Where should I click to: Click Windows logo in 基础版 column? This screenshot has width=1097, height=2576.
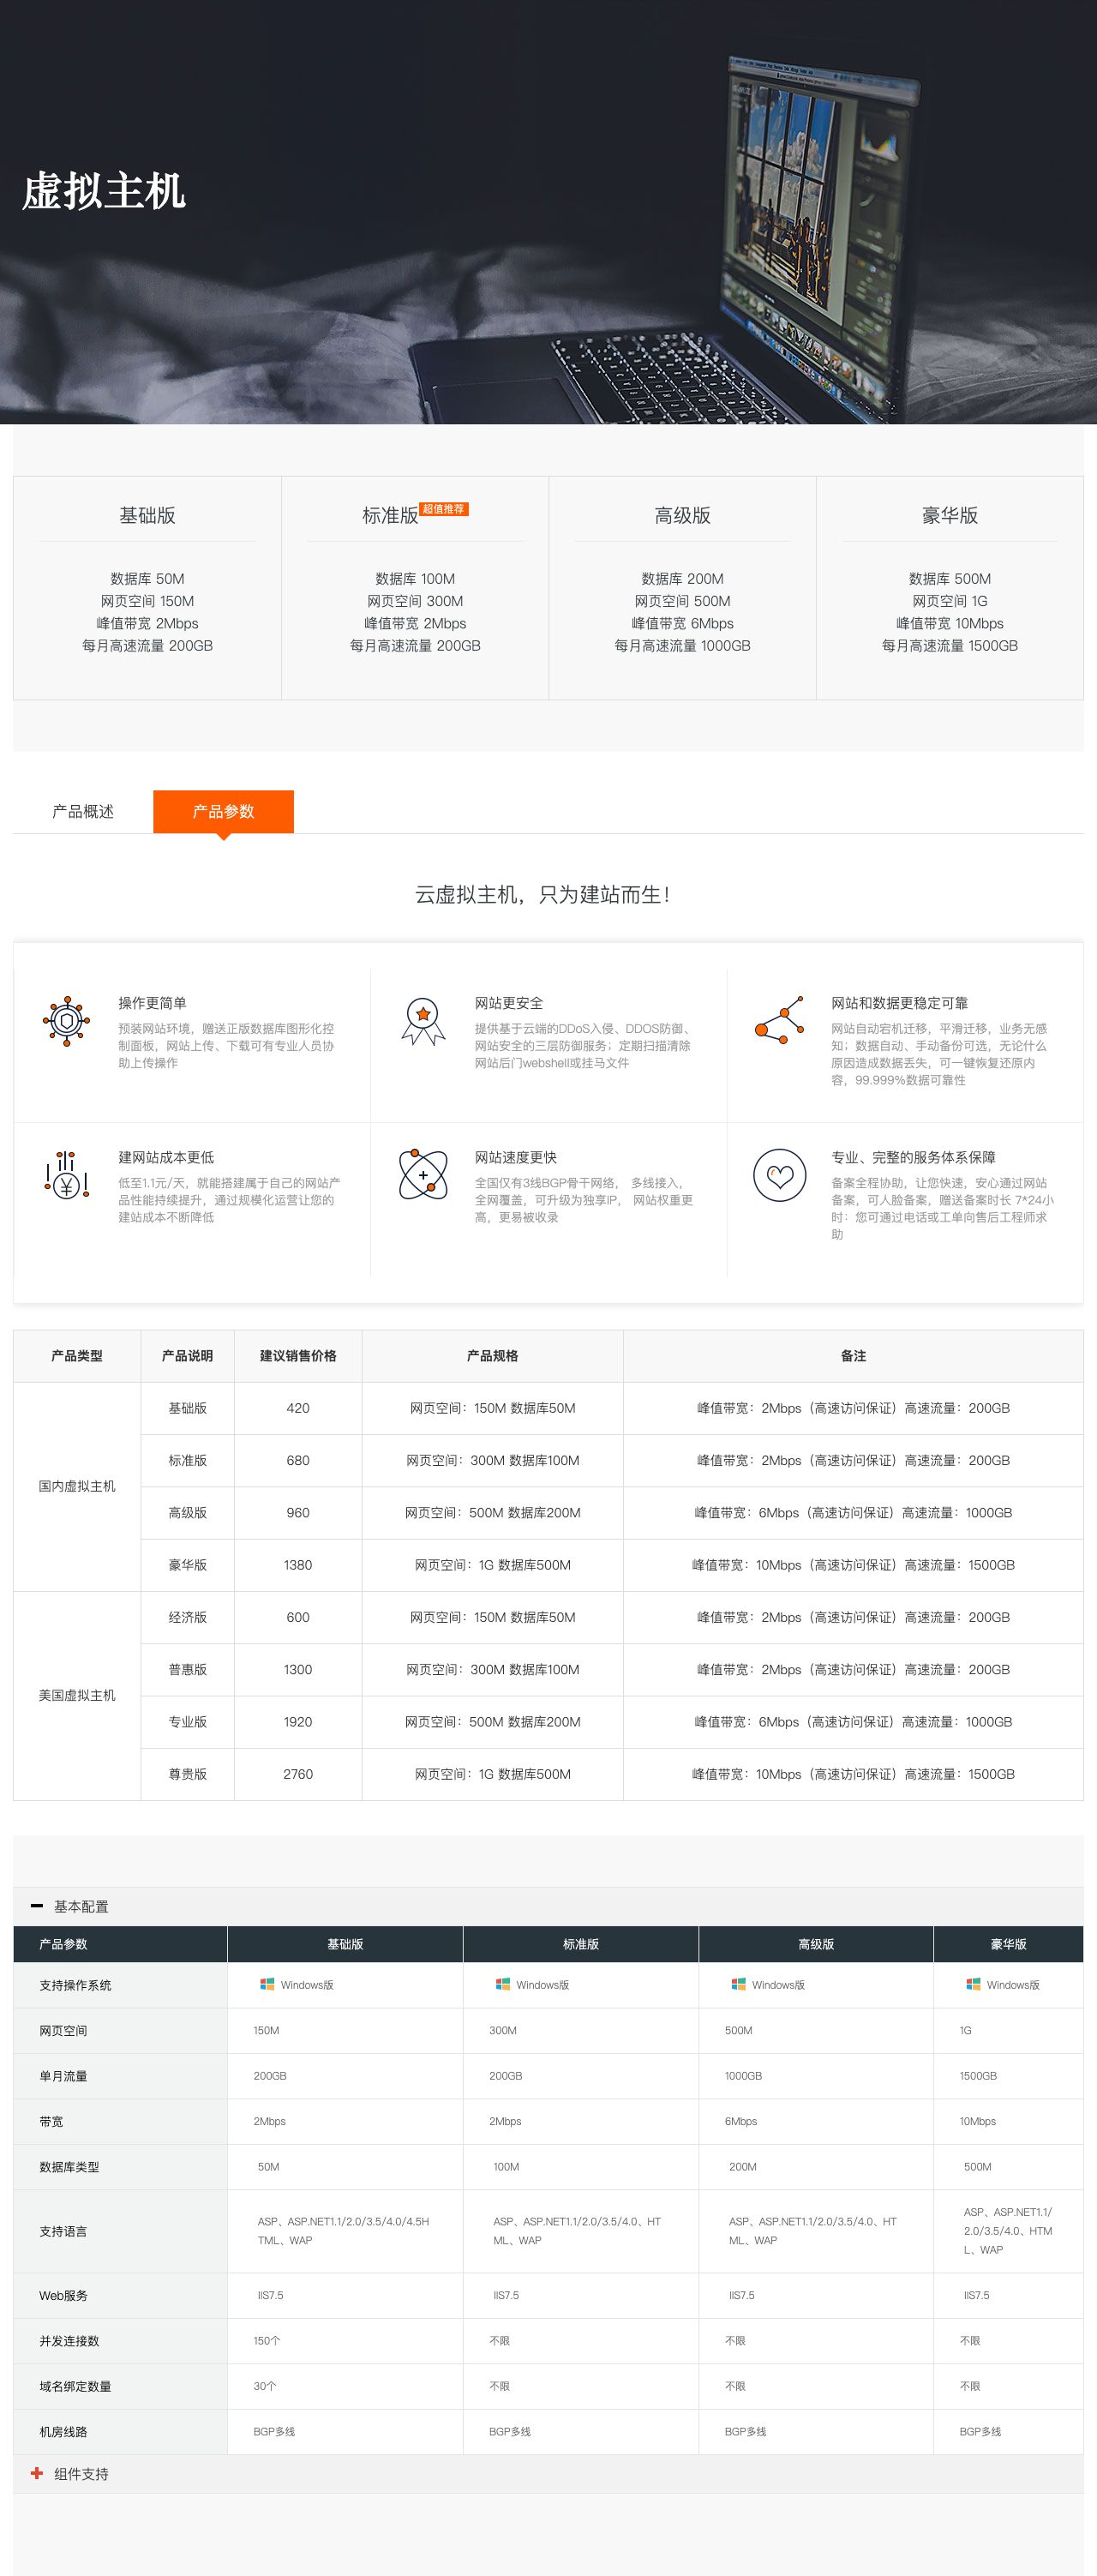coord(267,1984)
